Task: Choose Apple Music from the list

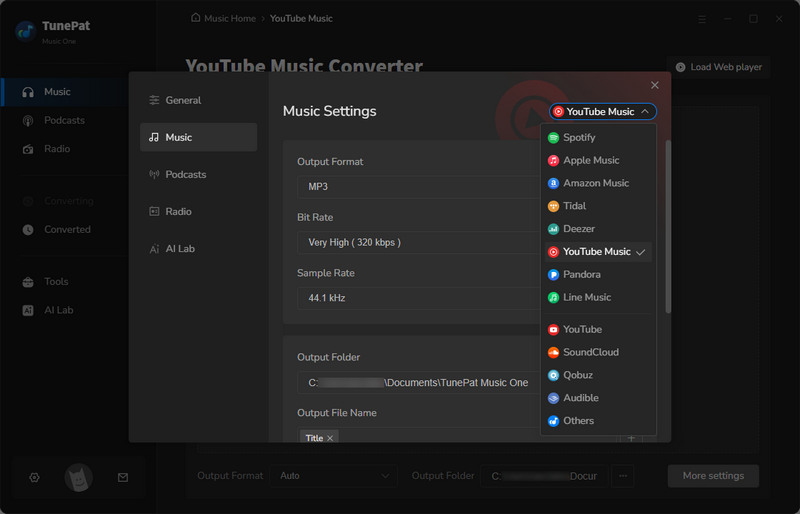Action: [598, 160]
